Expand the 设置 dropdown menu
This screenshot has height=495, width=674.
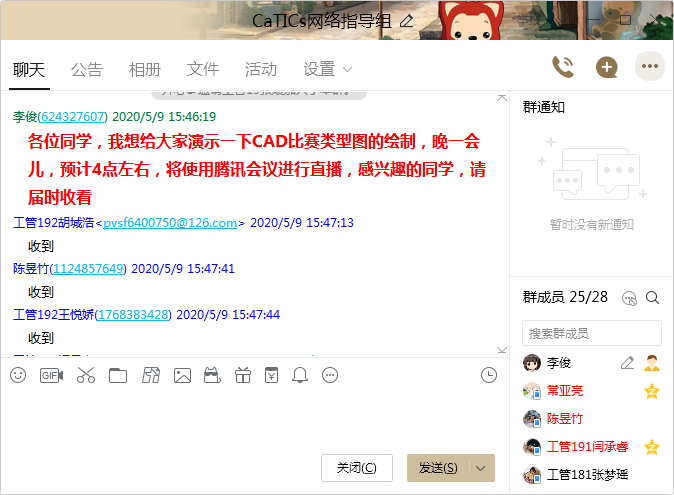328,69
